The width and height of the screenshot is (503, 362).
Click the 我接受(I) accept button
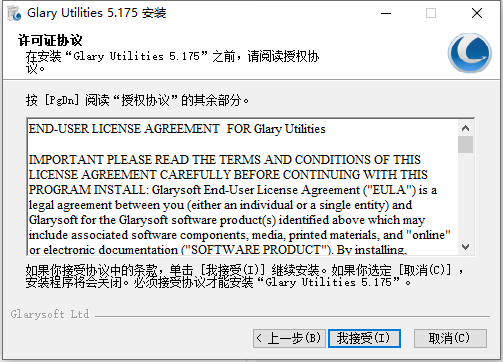(x=364, y=338)
